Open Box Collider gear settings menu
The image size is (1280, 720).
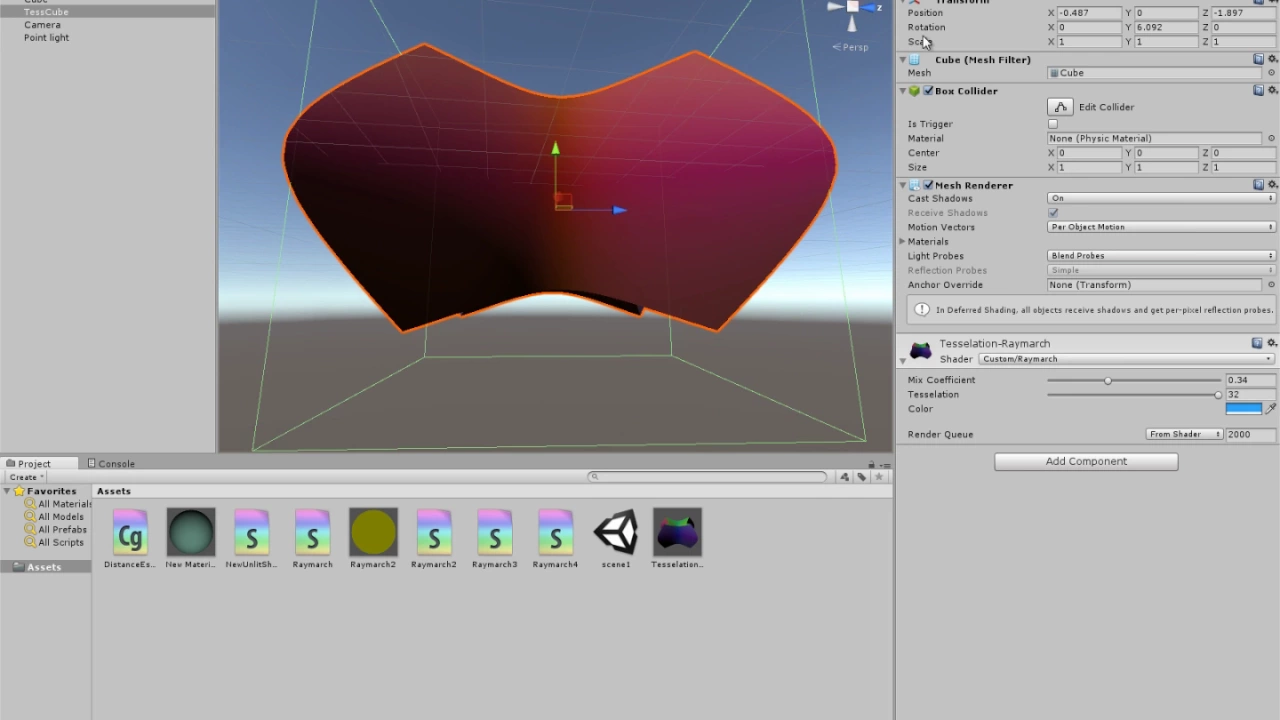click(1272, 90)
